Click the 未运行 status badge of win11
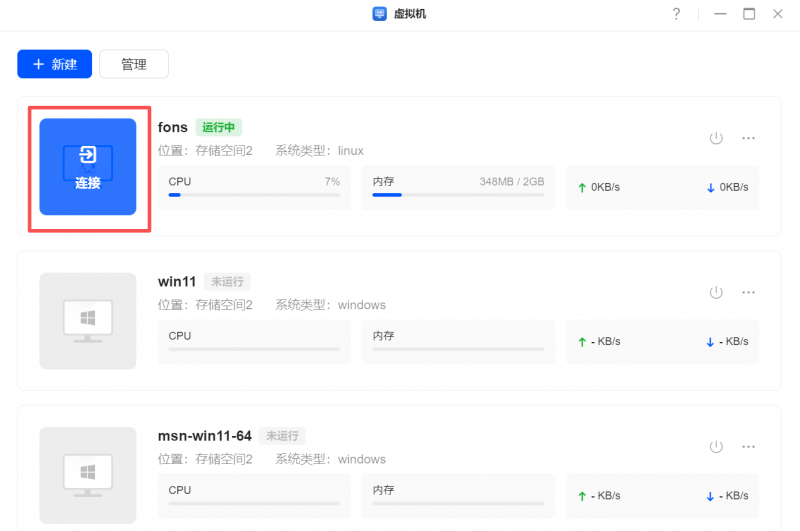 [x=226, y=281]
